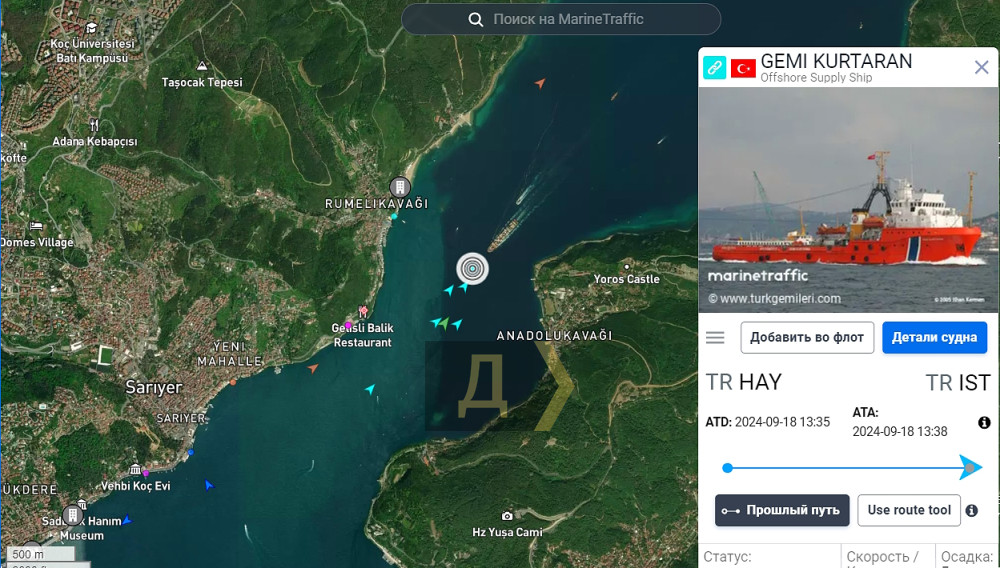Select blue vessel arrow near Vehbi Koç Evi
Image resolution: width=1000 pixels, height=568 pixels.
pos(209,485)
